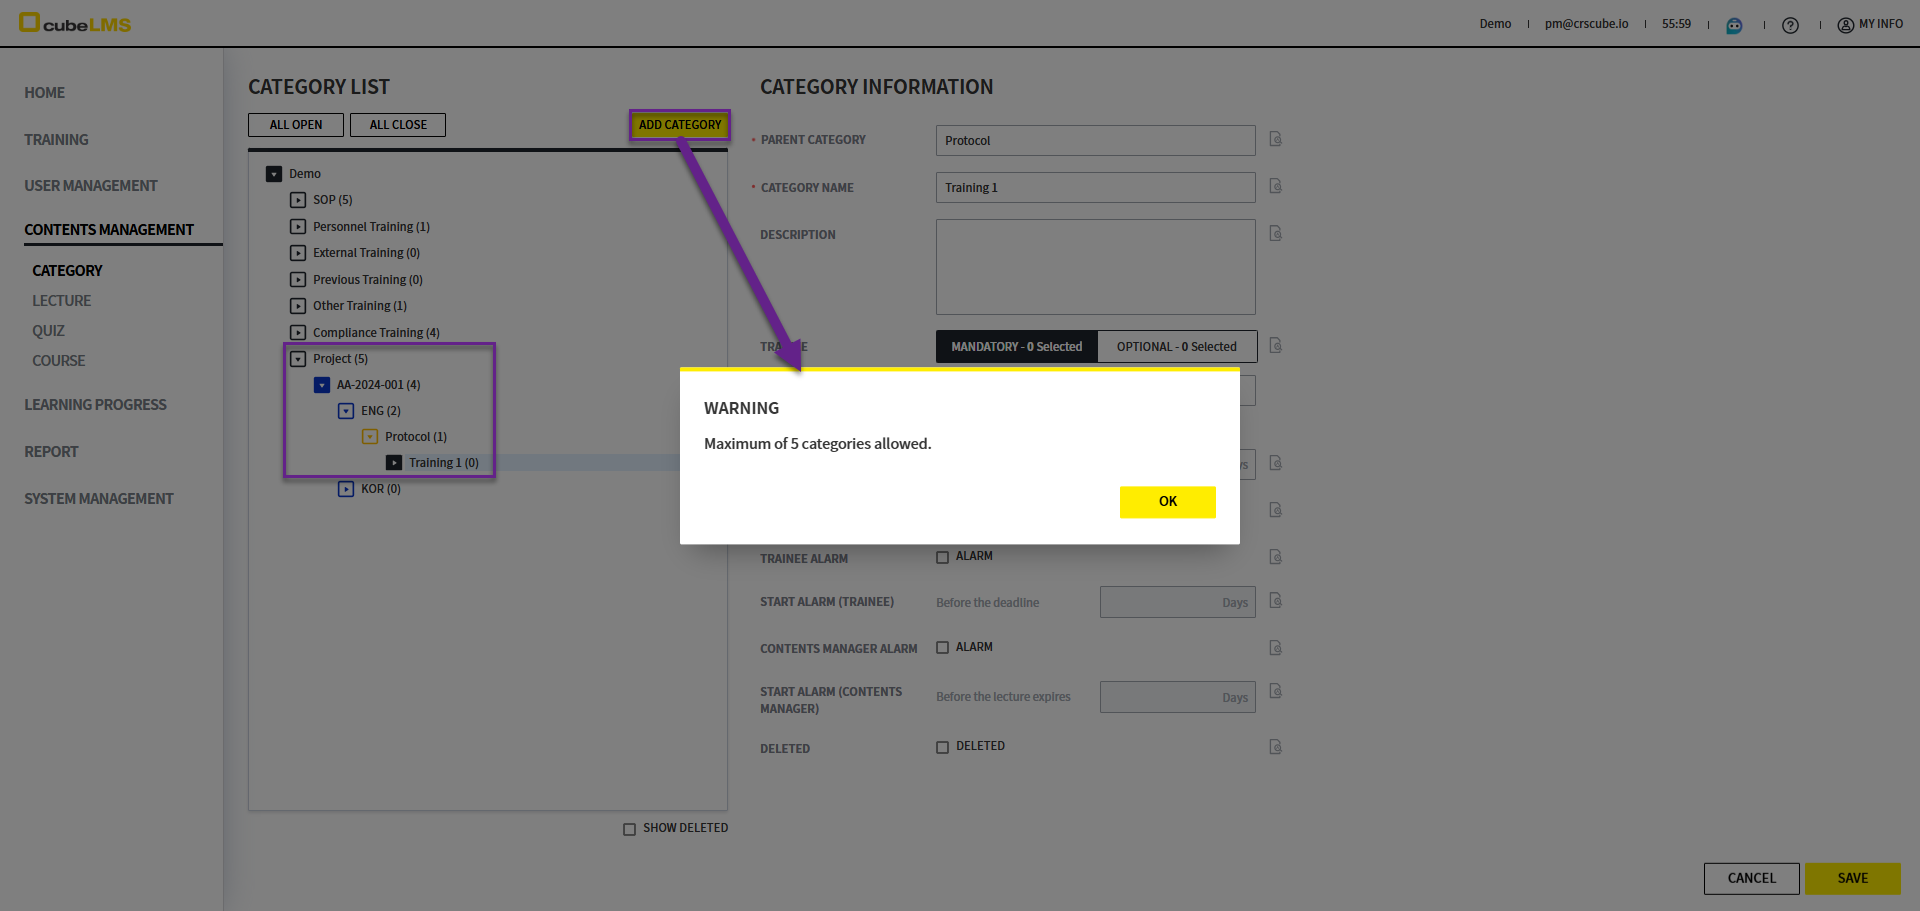Tick the Contents Manager Alarm checkbox
The width and height of the screenshot is (1920, 911).
942,648
